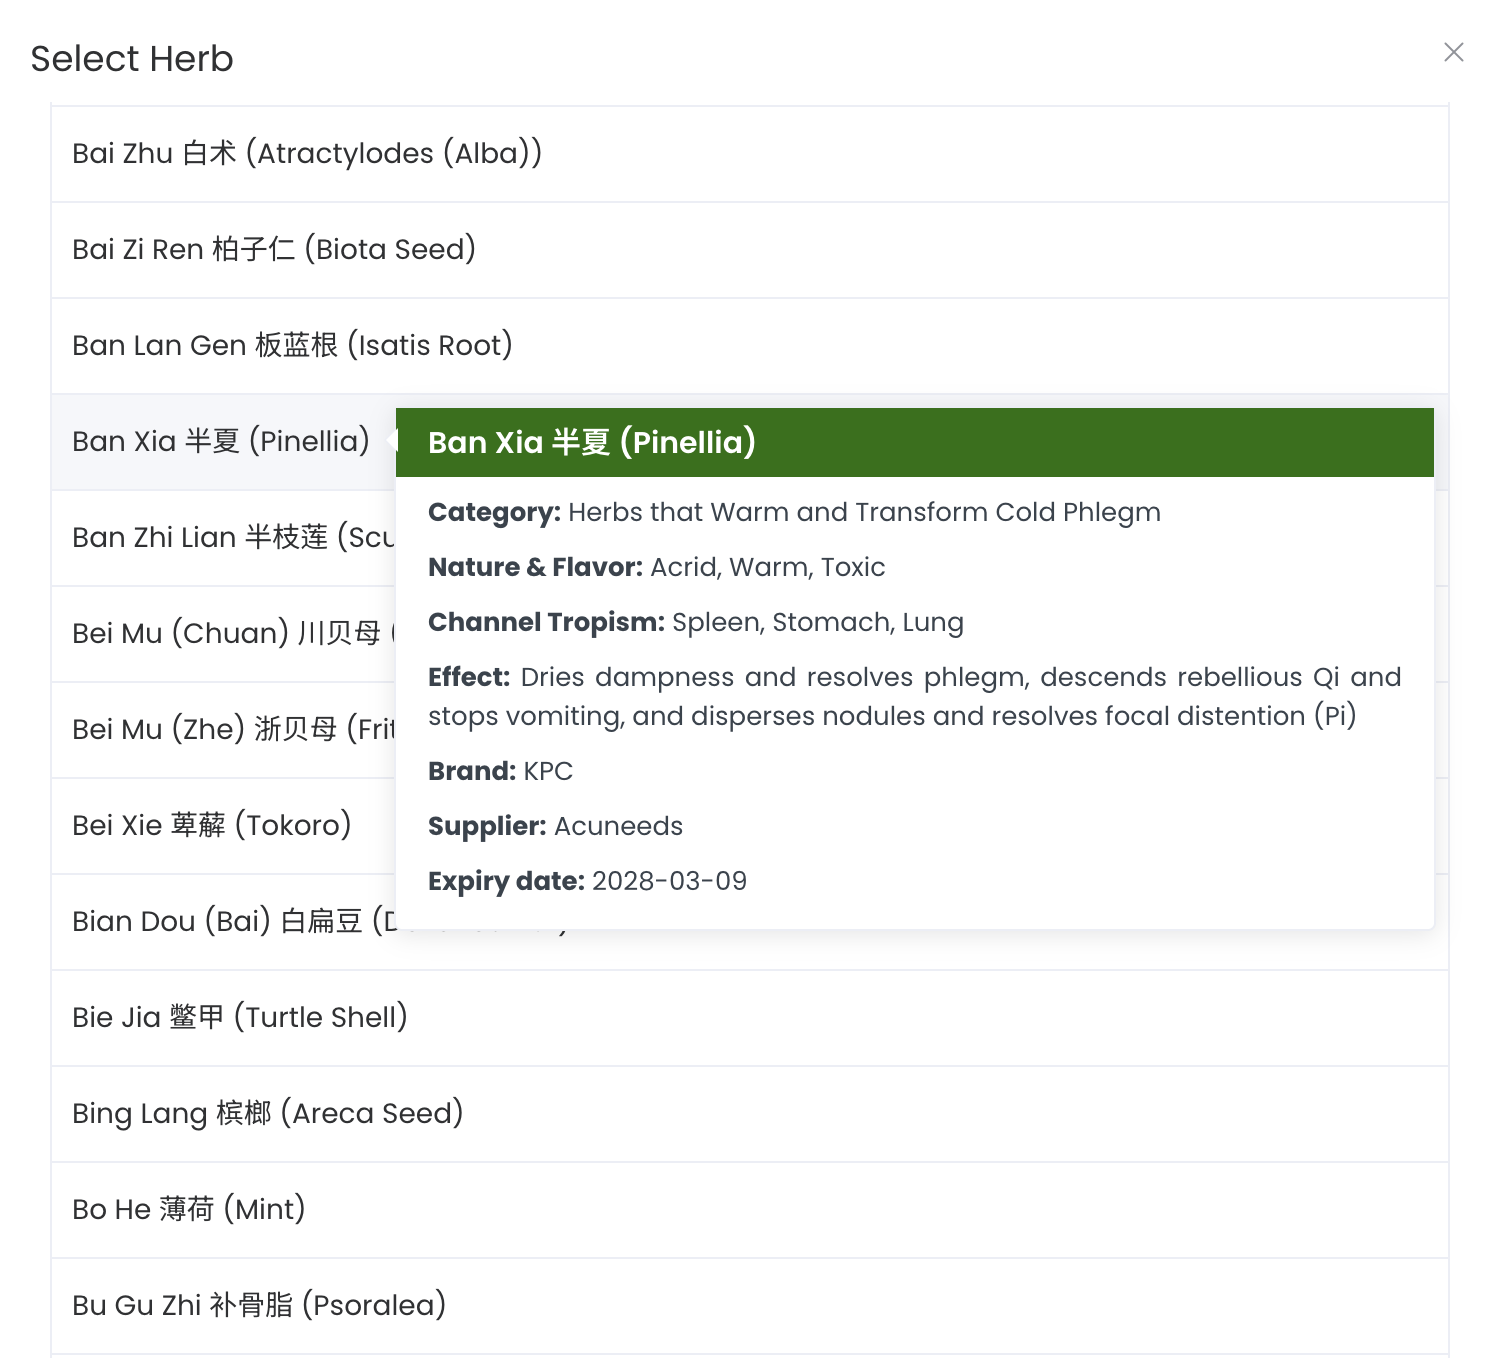Screen dimensions: 1502x1358
Task: Pick Ban Lan Gen (Isatis Root)
Action: (292, 346)
